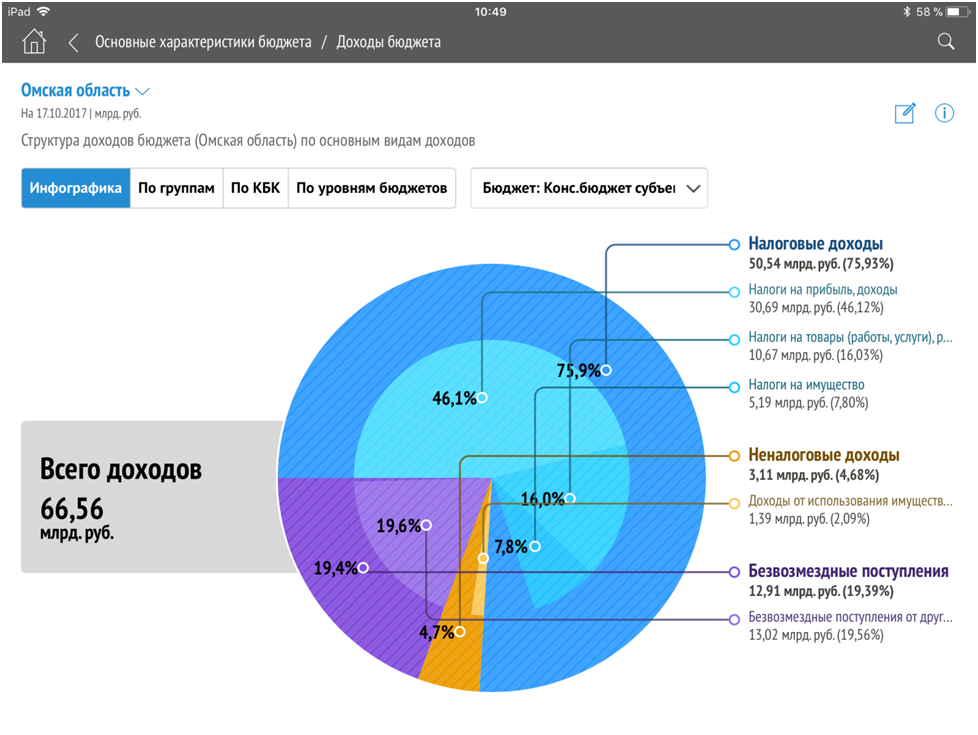
Task: Open the Бюджет: Конс.бюджет dropdown
Action: [x=589, y=188]
